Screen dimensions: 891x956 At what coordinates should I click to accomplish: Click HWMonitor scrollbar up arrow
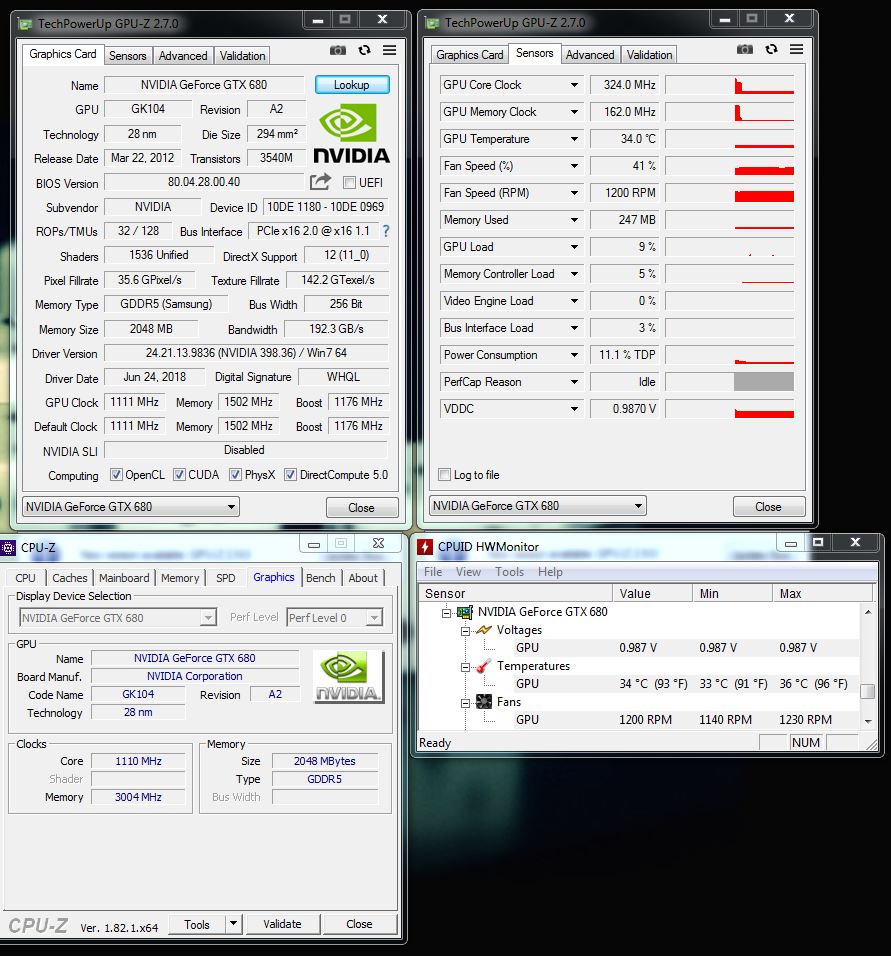click(x=868, y=612)
